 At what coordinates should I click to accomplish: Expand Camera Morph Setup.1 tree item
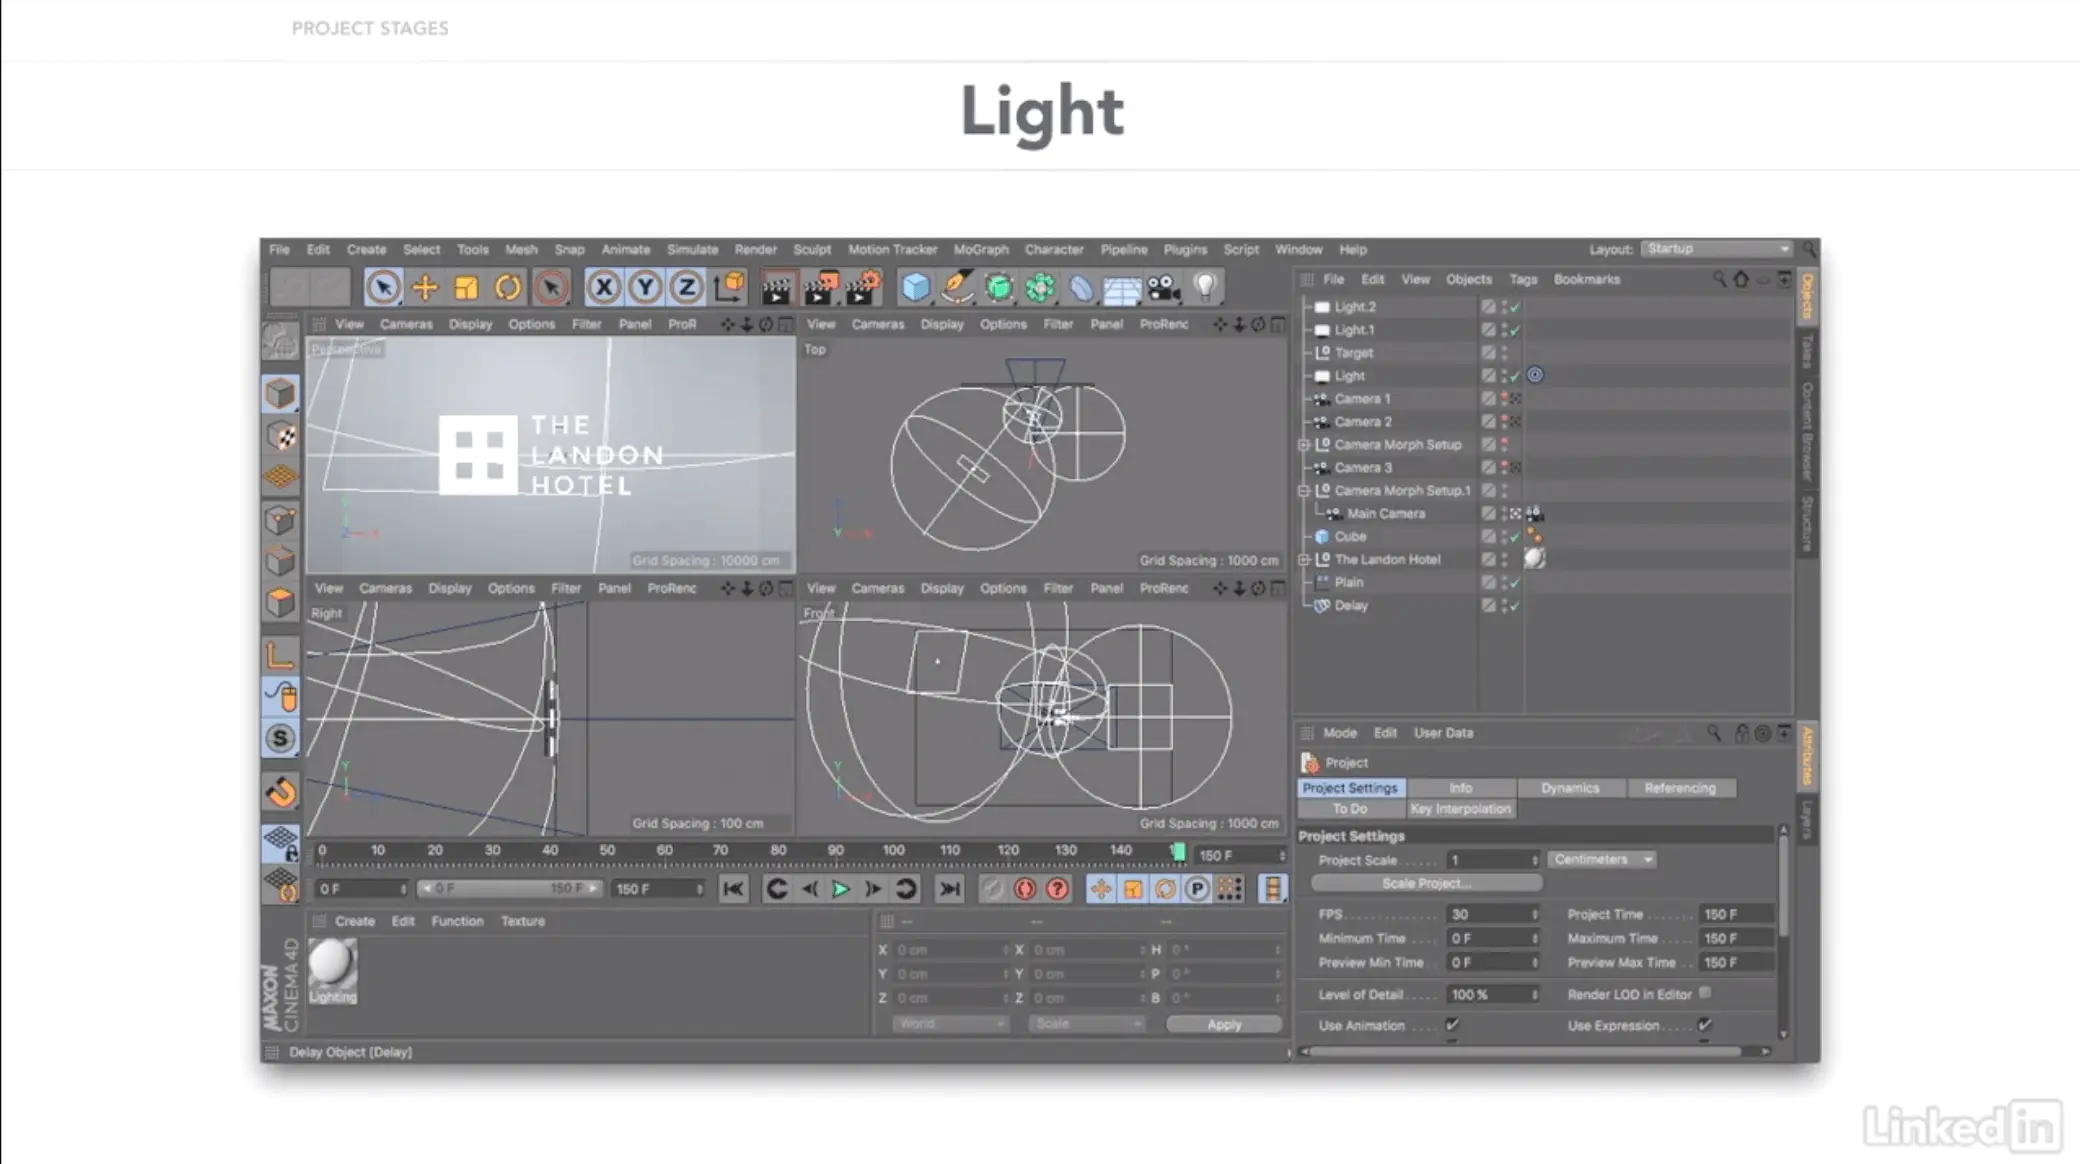[x=1305, y=491]
